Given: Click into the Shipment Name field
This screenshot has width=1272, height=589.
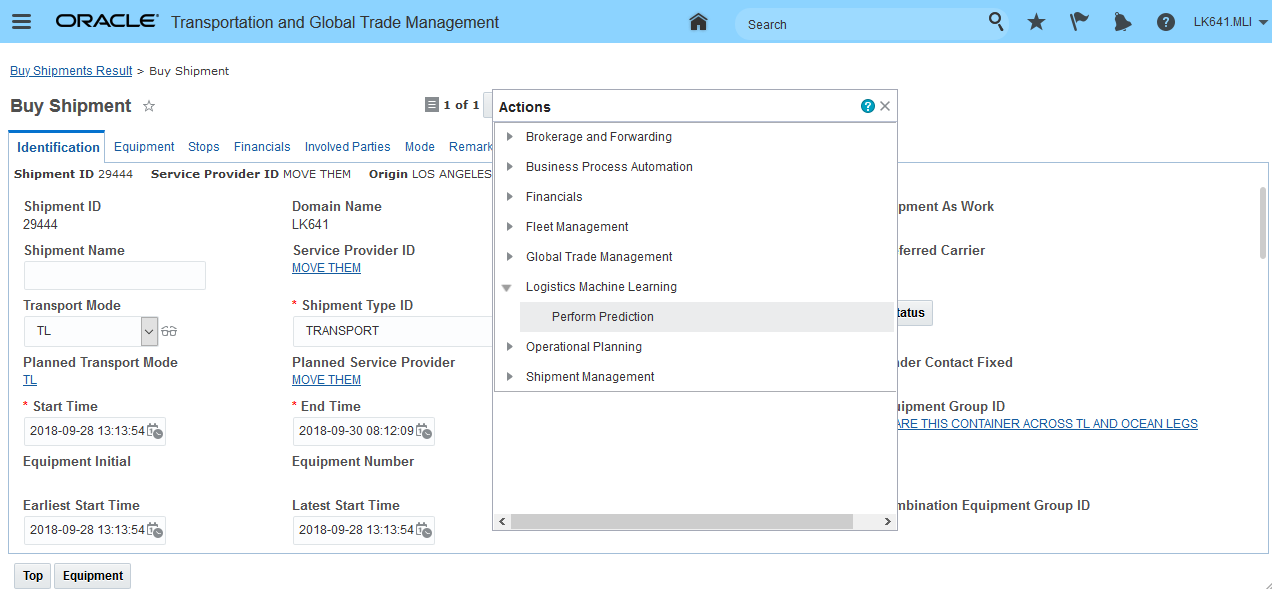Looking at the screenshot, I should coord(115,276).
